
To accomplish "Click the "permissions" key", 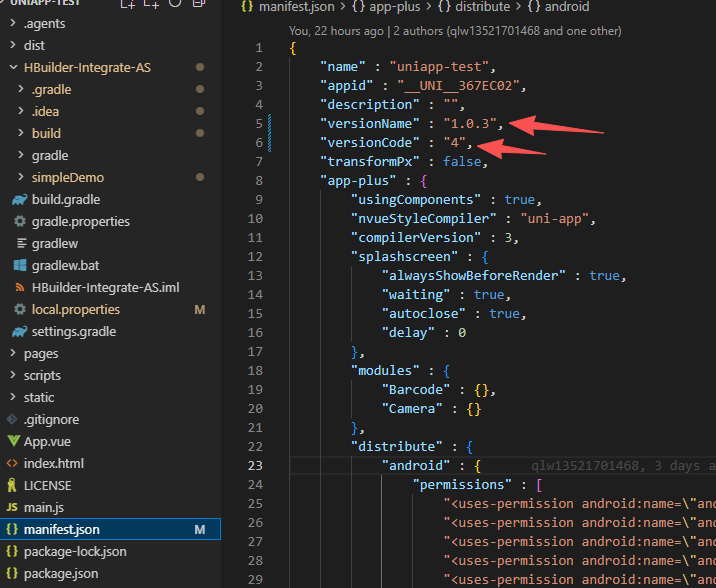I will pos(462,485).
